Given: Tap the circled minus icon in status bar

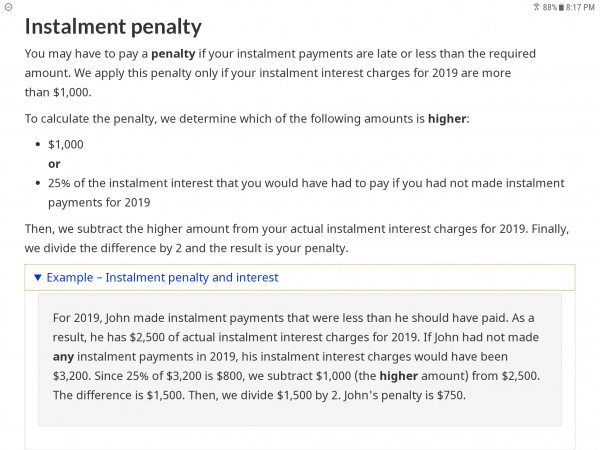Looking at the screenshot, I should click(x=8, y=7).
